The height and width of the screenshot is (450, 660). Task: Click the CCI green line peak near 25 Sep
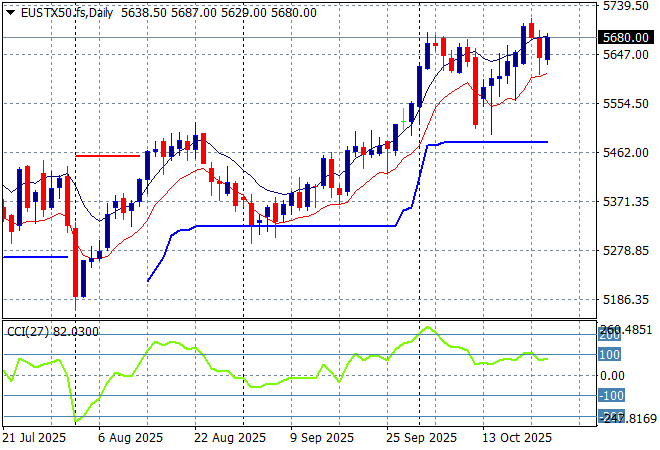click(x=428, y=327)
